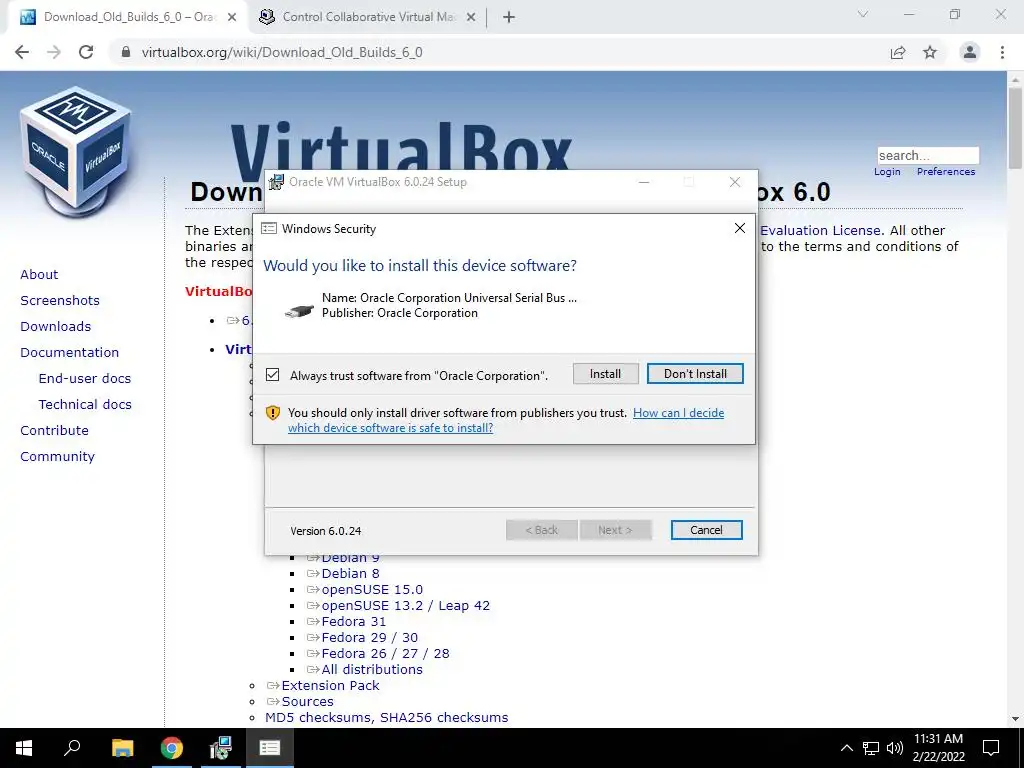Close the Oracle VM VirtualBox Setup window
This screenshot has height=768, width=1024.
point(735,182)
